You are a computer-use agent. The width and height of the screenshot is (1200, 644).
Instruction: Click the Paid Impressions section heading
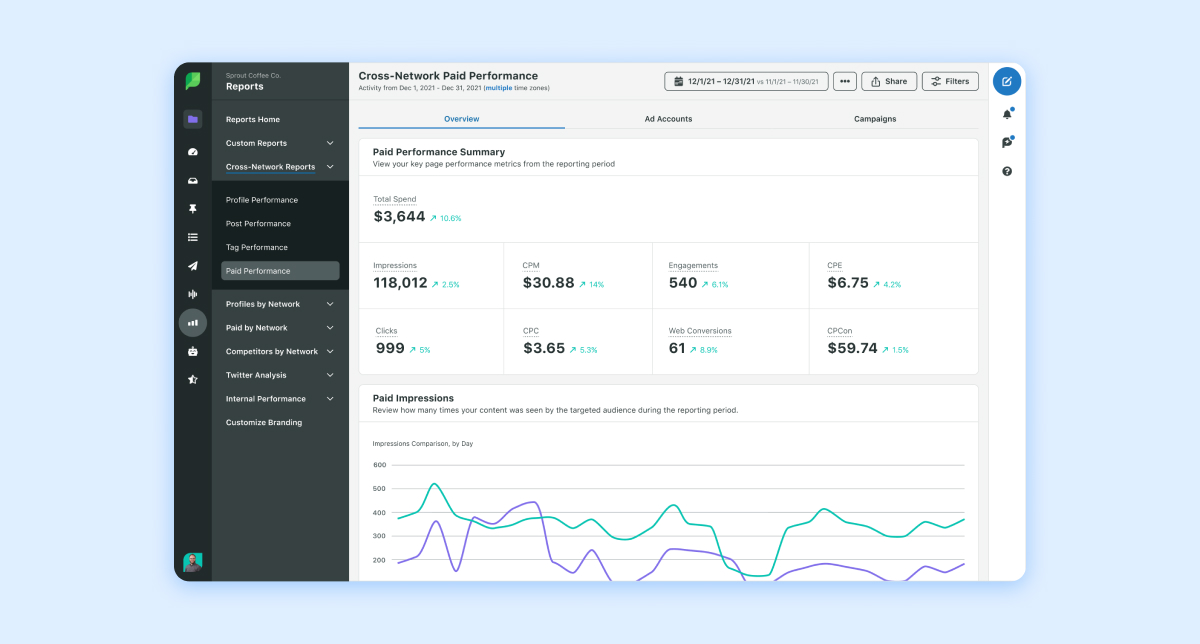(413, 398)
